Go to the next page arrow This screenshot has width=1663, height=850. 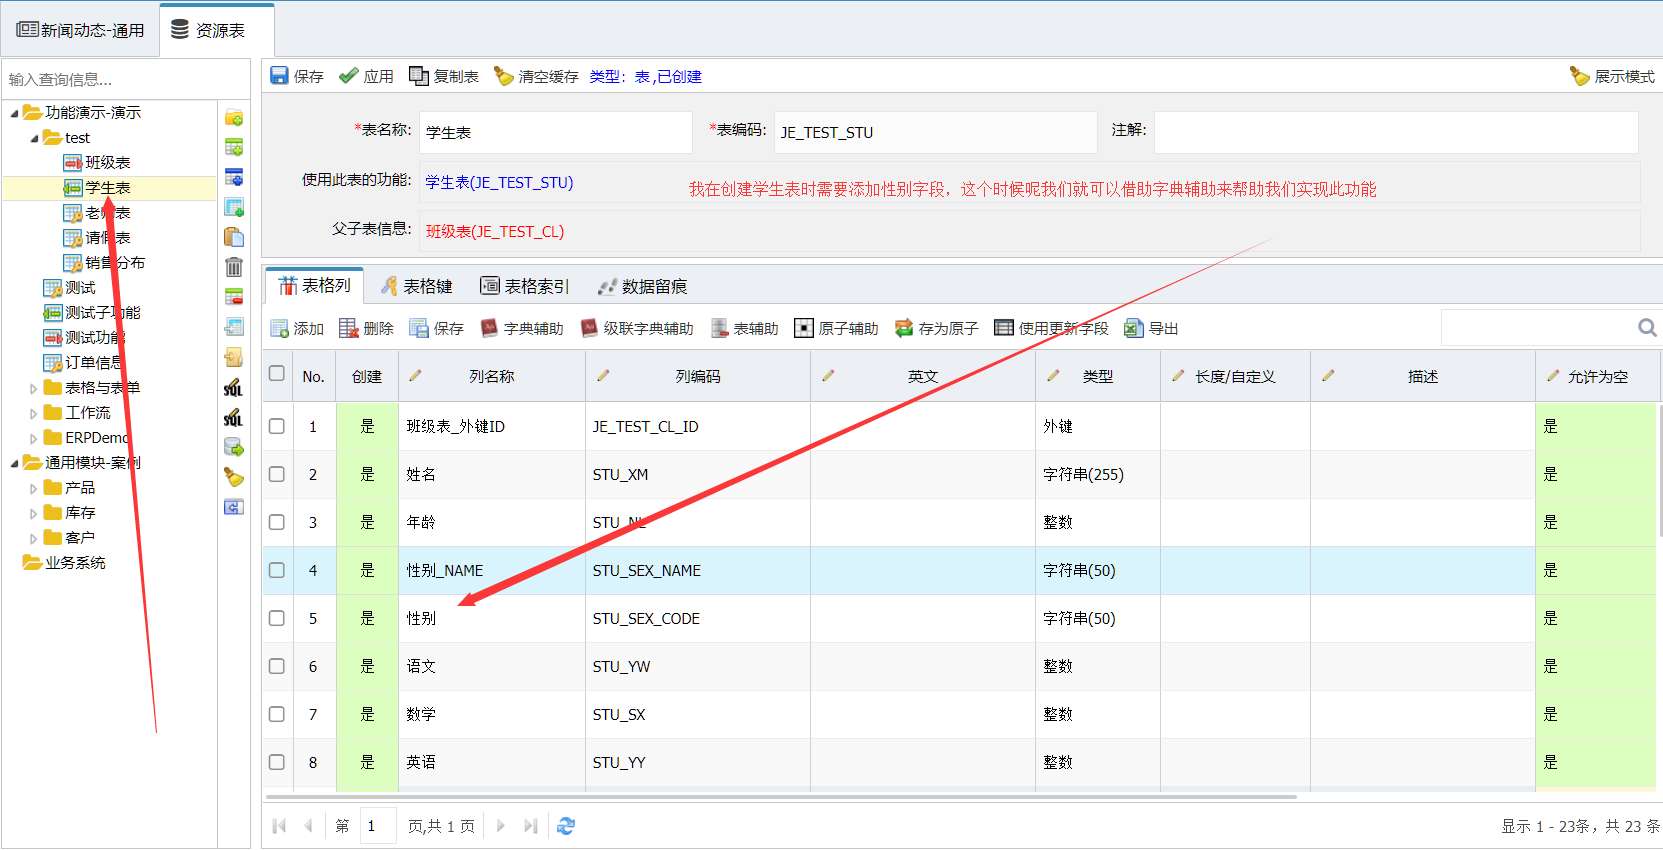(501, 826)
